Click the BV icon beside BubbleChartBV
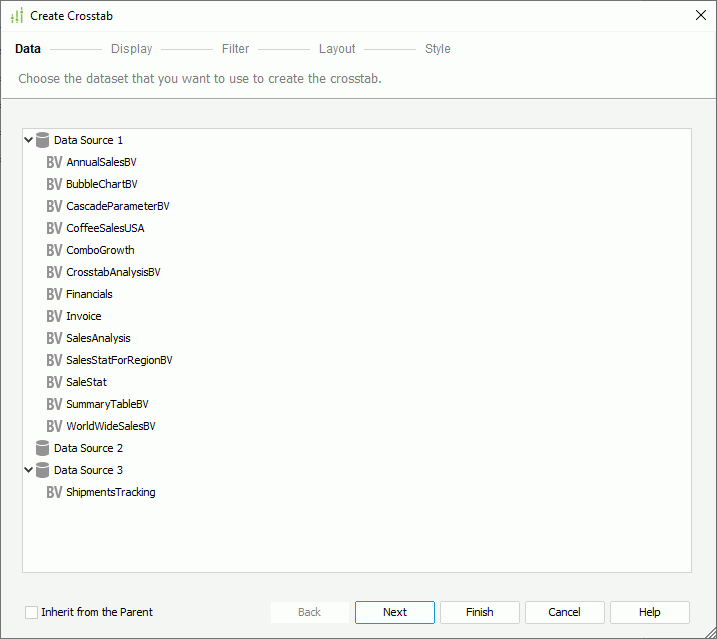This screenshot has height=639, width=717. point(54,184)
